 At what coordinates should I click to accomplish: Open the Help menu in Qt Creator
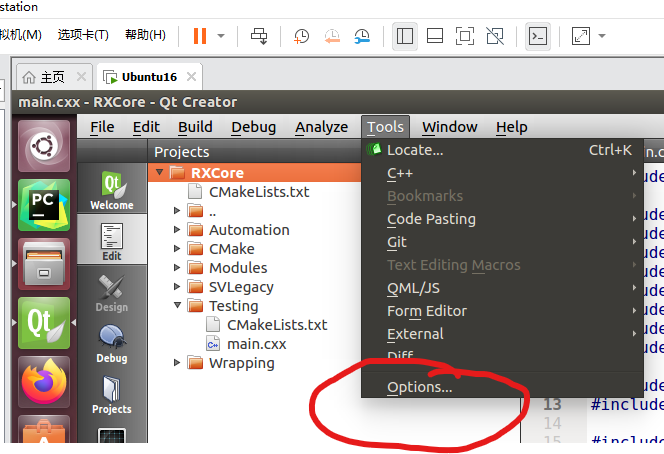(512, 127)
